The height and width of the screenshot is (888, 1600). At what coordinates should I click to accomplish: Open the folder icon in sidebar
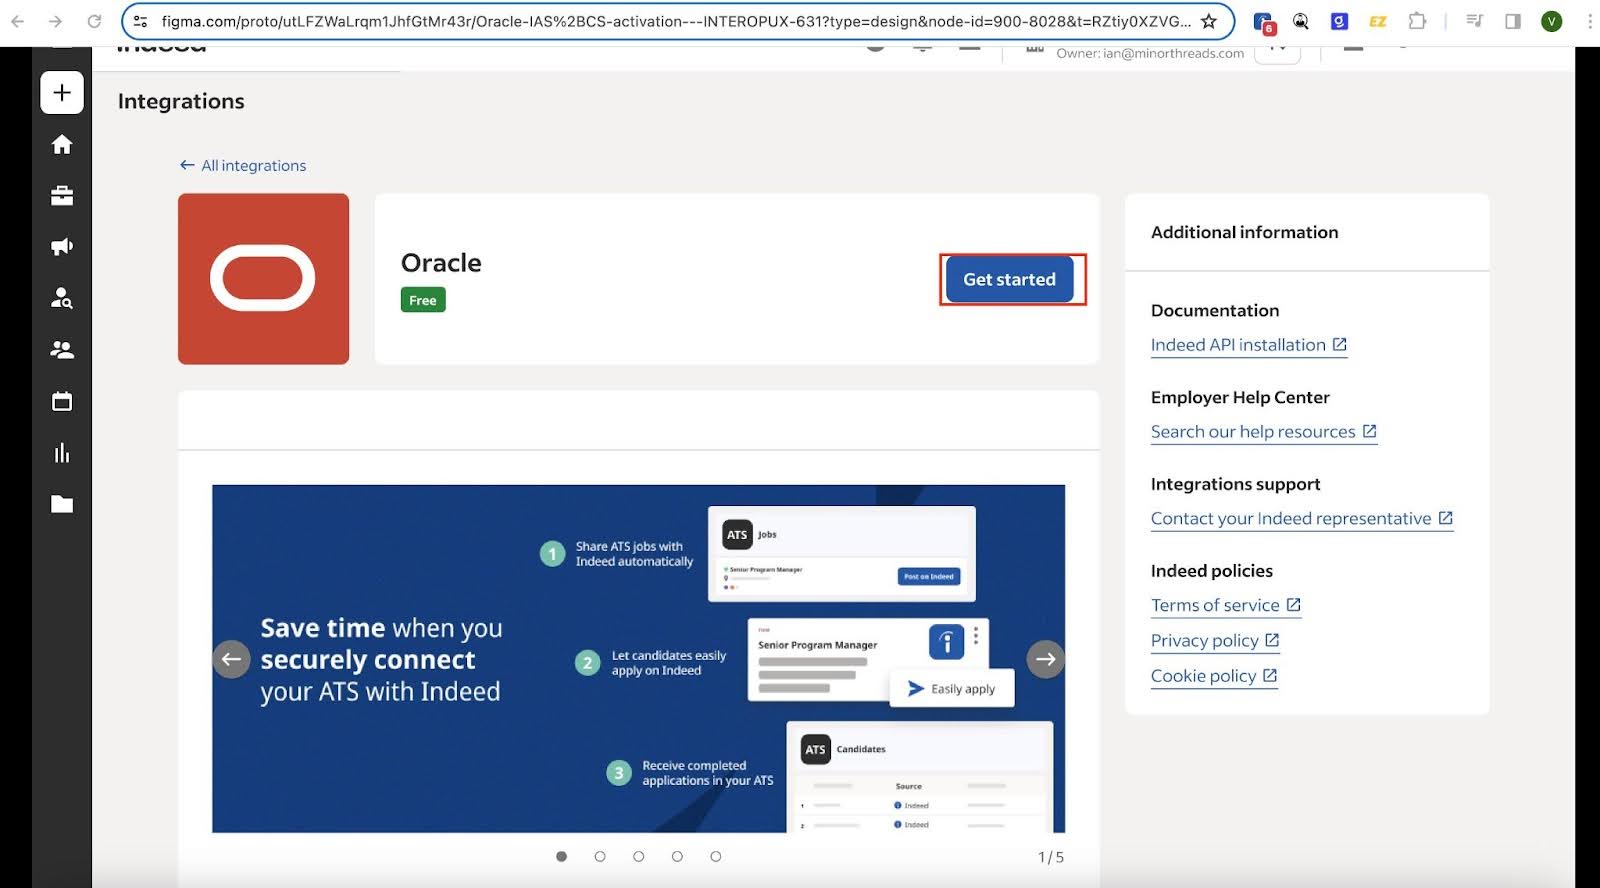62,504
